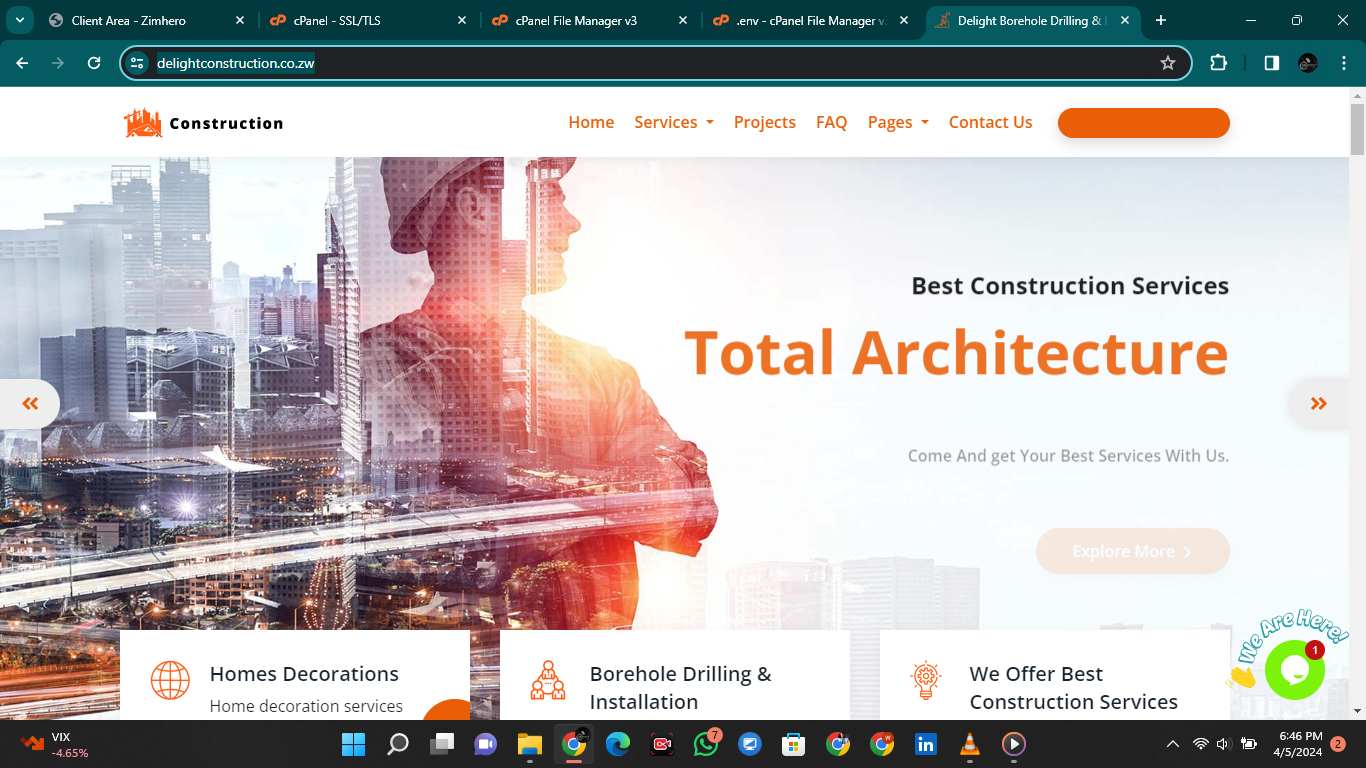Open the tab search dropdown arrow
Screen dimensions: 1366x768
click(x=18, y=20)
